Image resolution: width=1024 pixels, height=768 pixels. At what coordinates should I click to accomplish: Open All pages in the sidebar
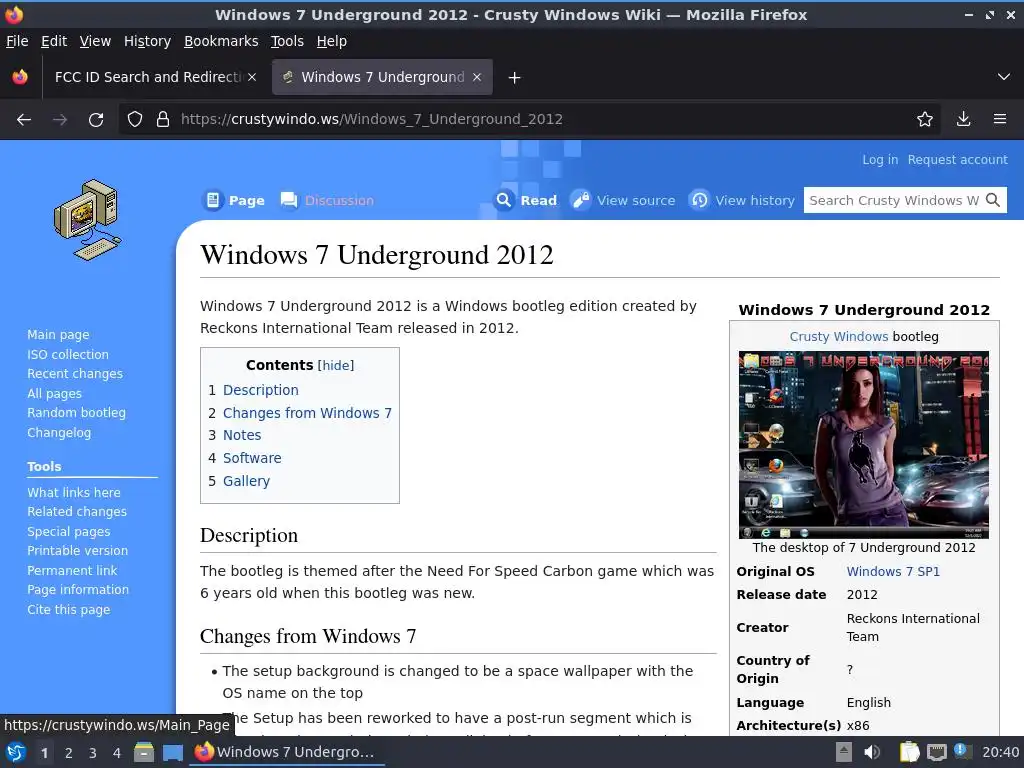coord(54,394)
